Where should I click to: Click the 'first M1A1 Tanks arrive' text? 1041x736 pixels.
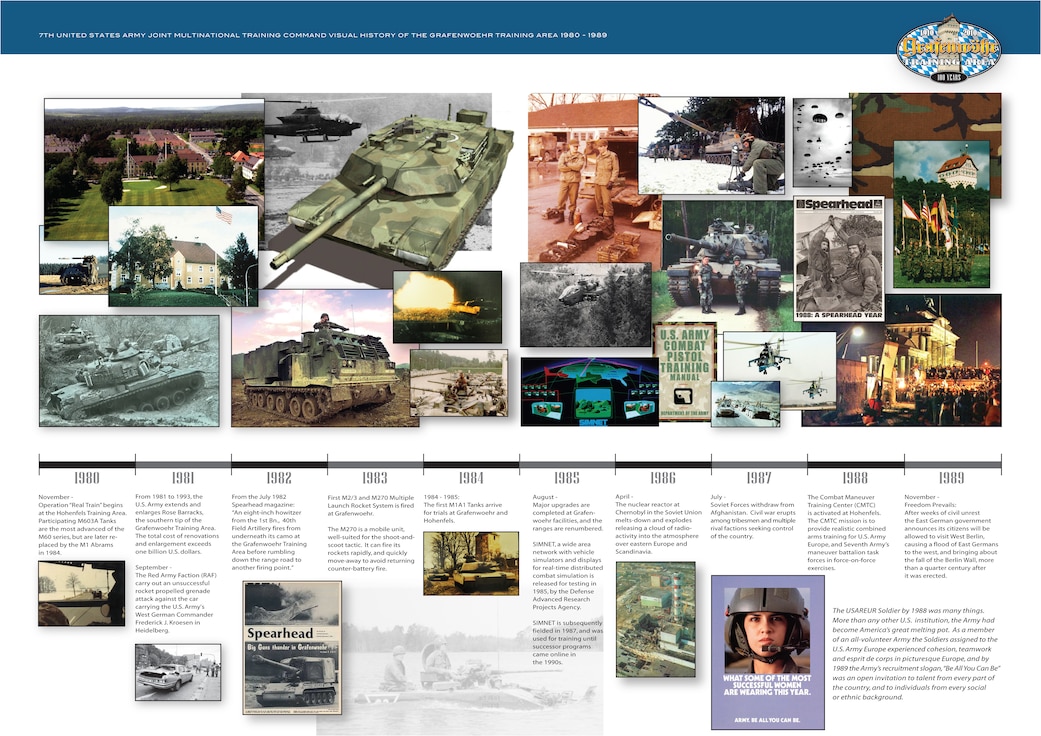point(466,508)
